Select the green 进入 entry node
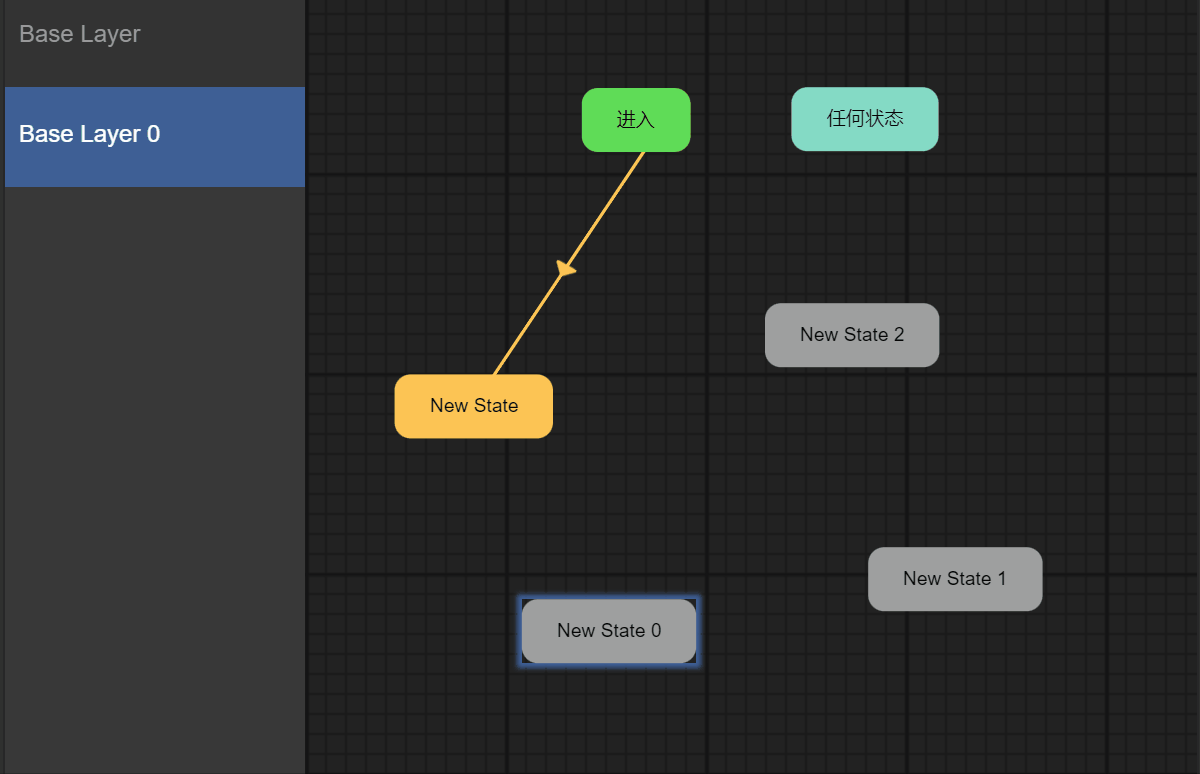 636,120
